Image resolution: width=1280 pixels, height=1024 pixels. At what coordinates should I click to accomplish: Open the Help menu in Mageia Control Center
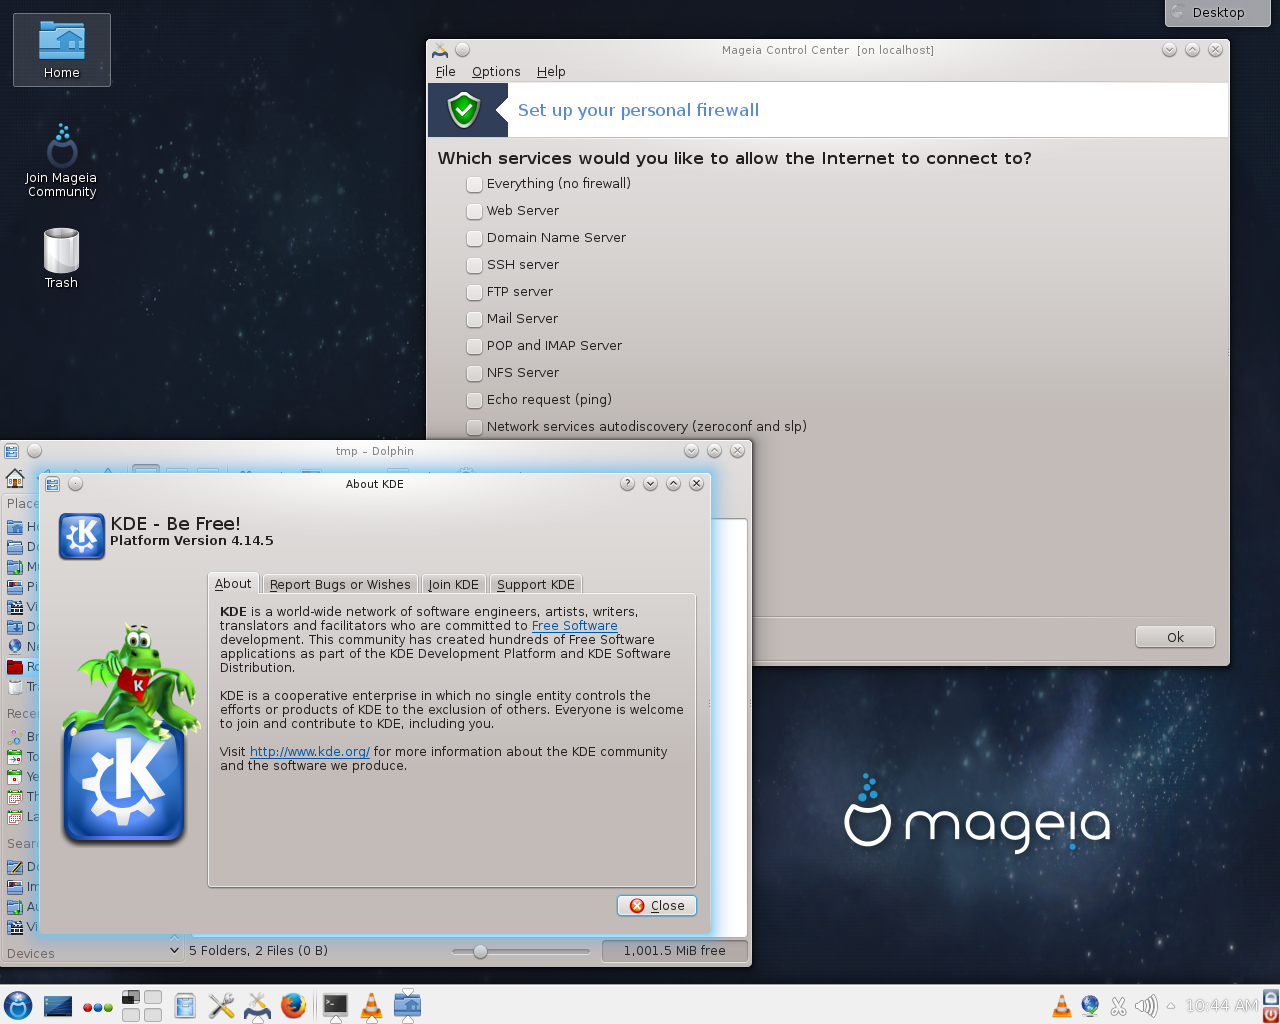(x=551, y=72)
